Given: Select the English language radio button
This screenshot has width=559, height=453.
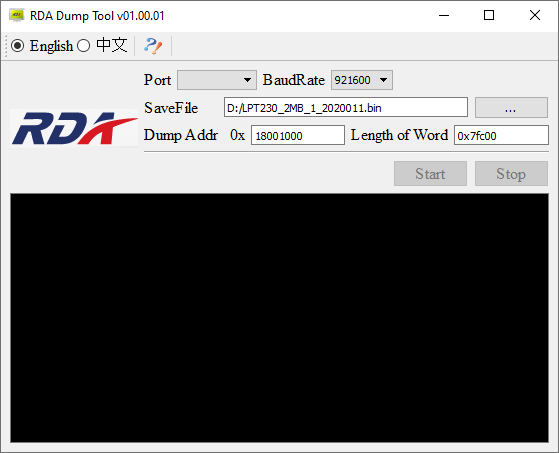Looking at the screenshot, I should (17, 46).
